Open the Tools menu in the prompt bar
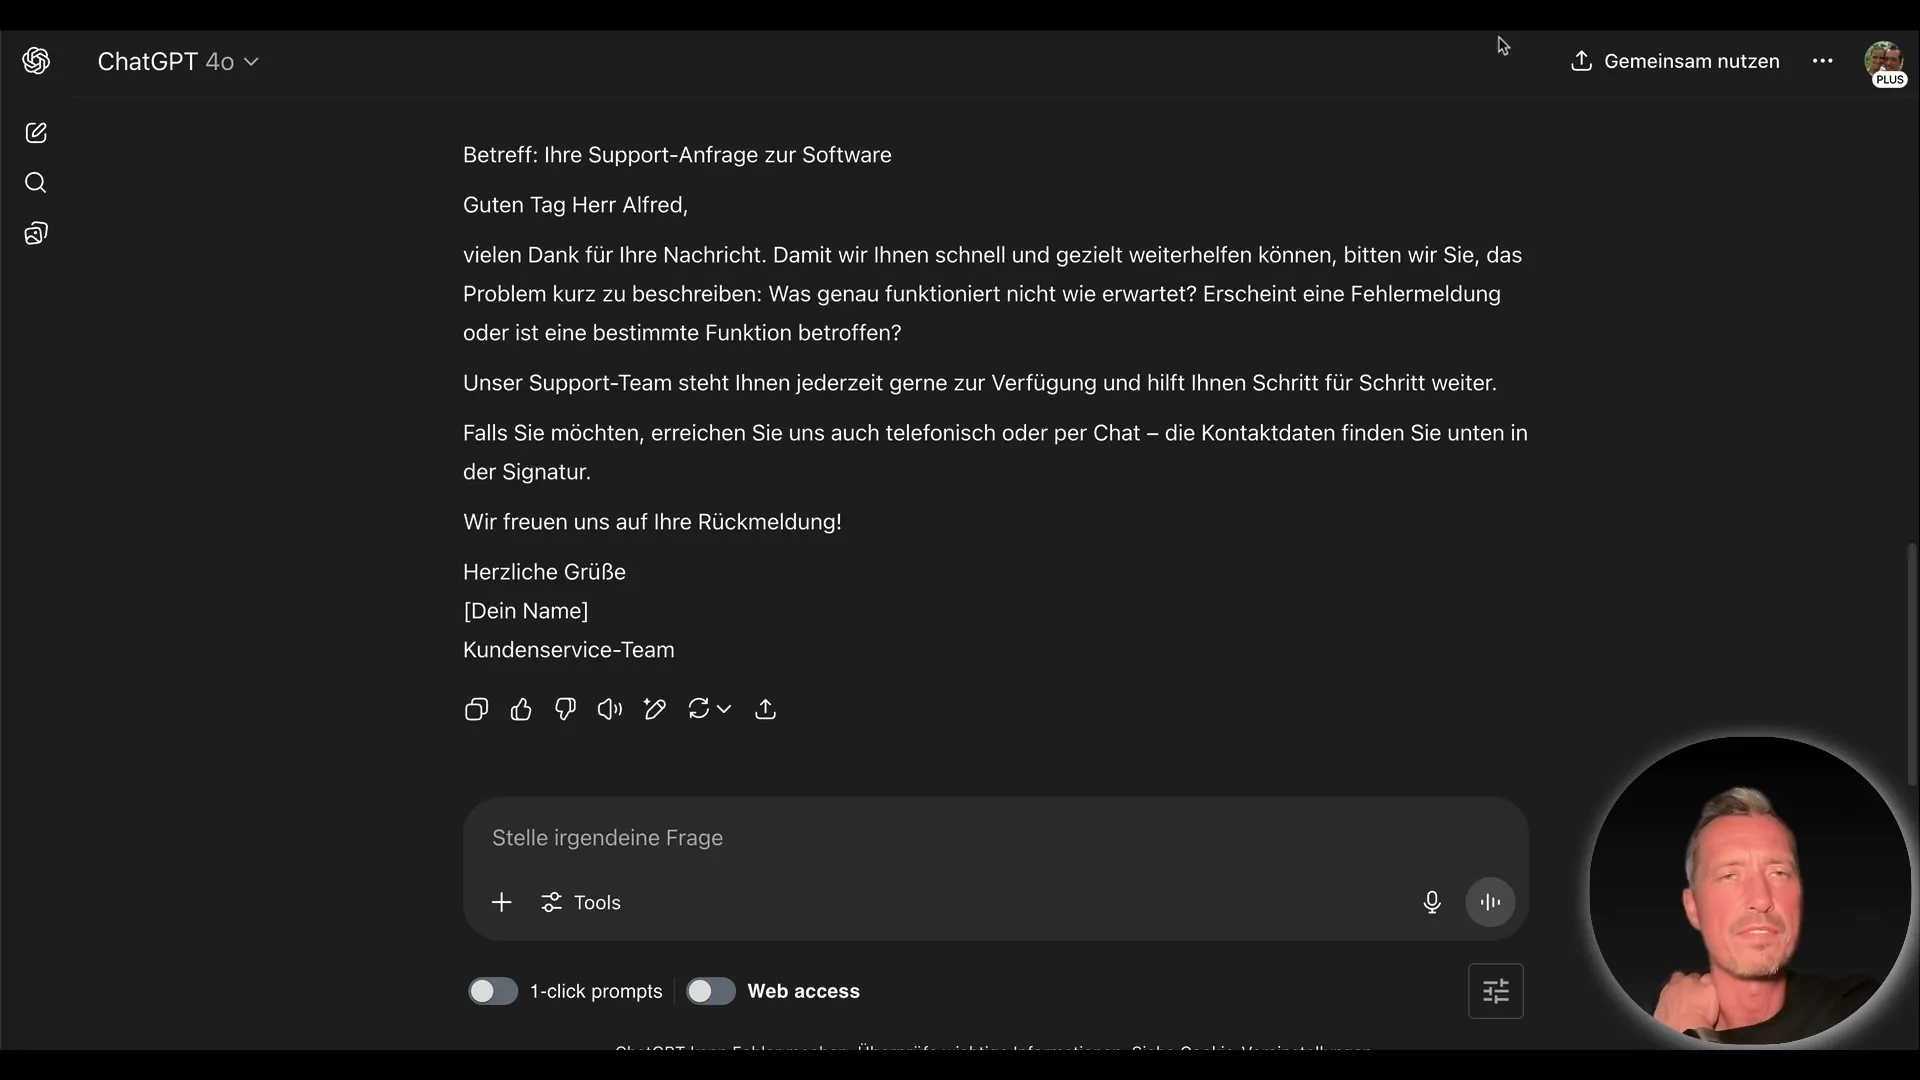Viewport: 1920px width, 1080px height. click(x=581, y=902)
